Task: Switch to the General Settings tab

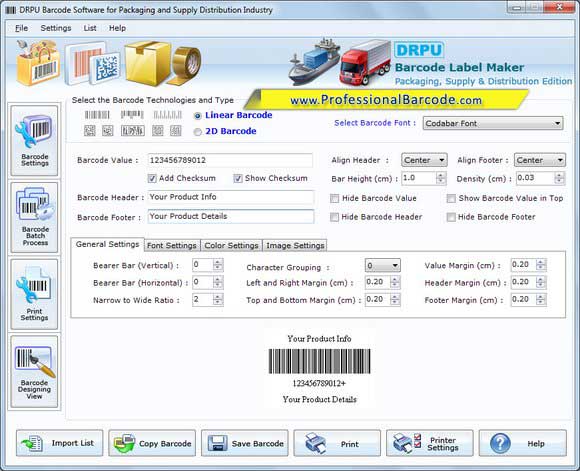Action: click(107, 245)
